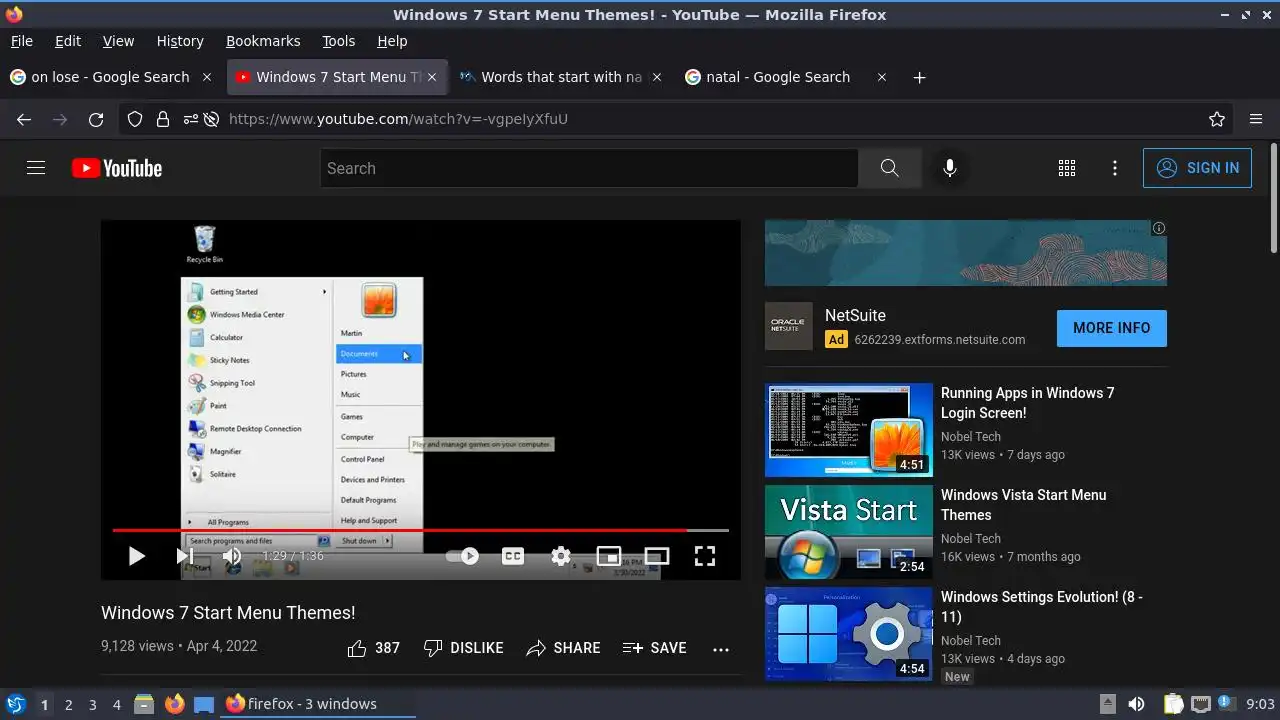Viewport: 1280px width, 720px height.
Task: Open more actions ellipsis under video
Action: (x=721, y=649)
